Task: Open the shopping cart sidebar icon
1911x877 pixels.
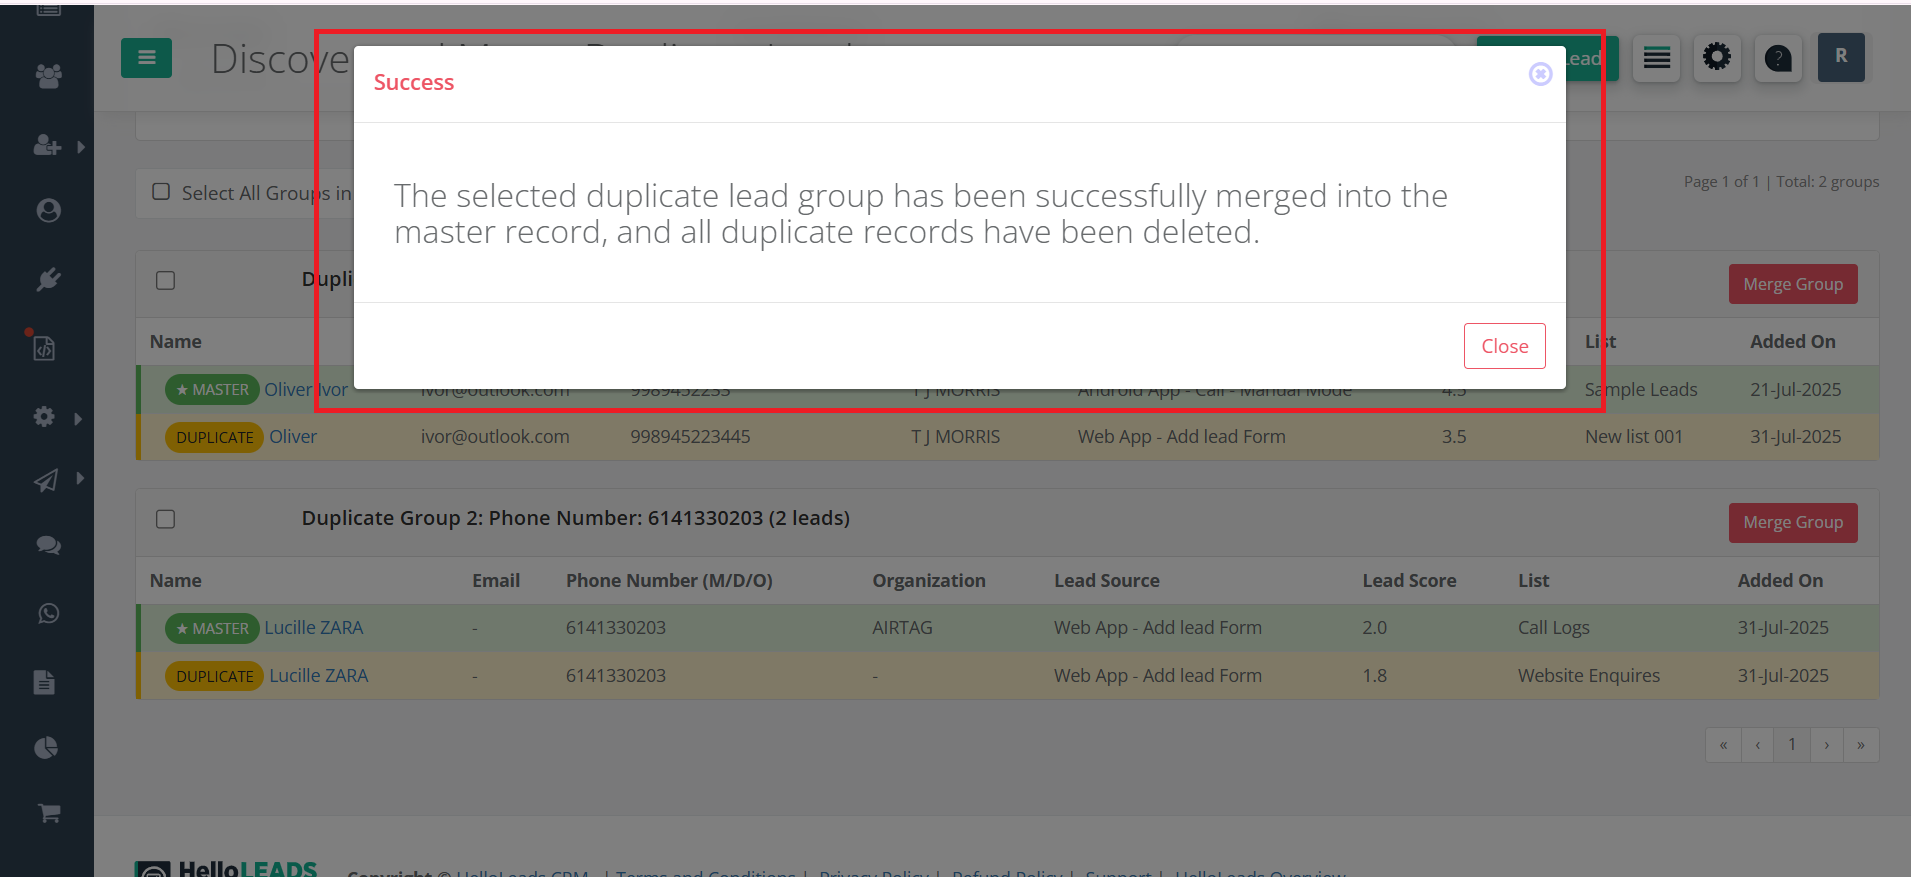Action: (48, 813)
